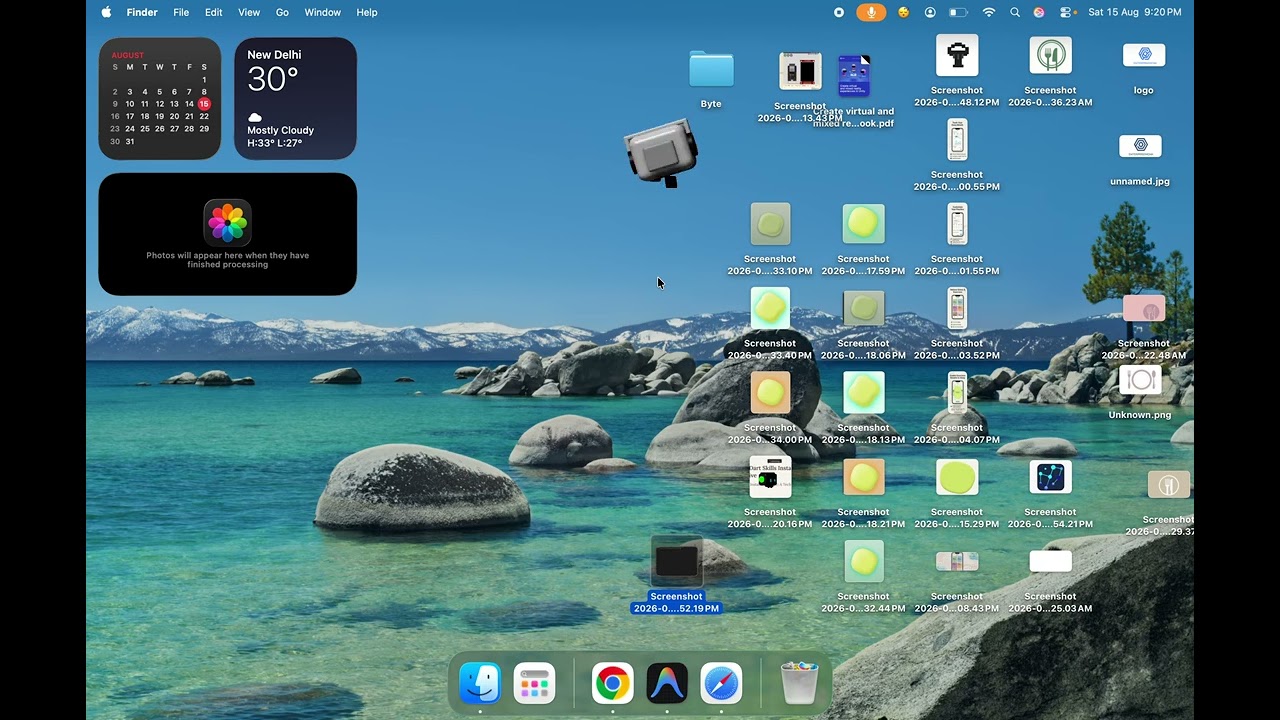Open the File menu
The image size is (1280, 720).
[181, 12]
